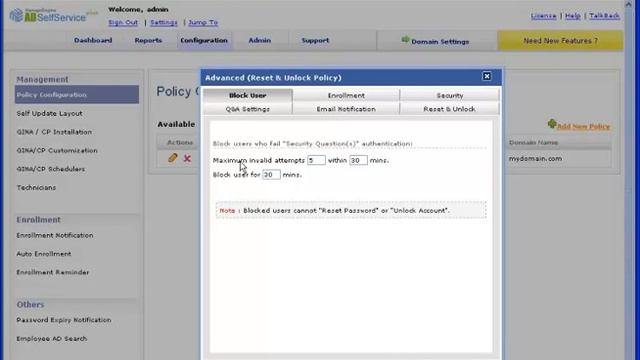Open Auto Enrollment

[44, 254]
